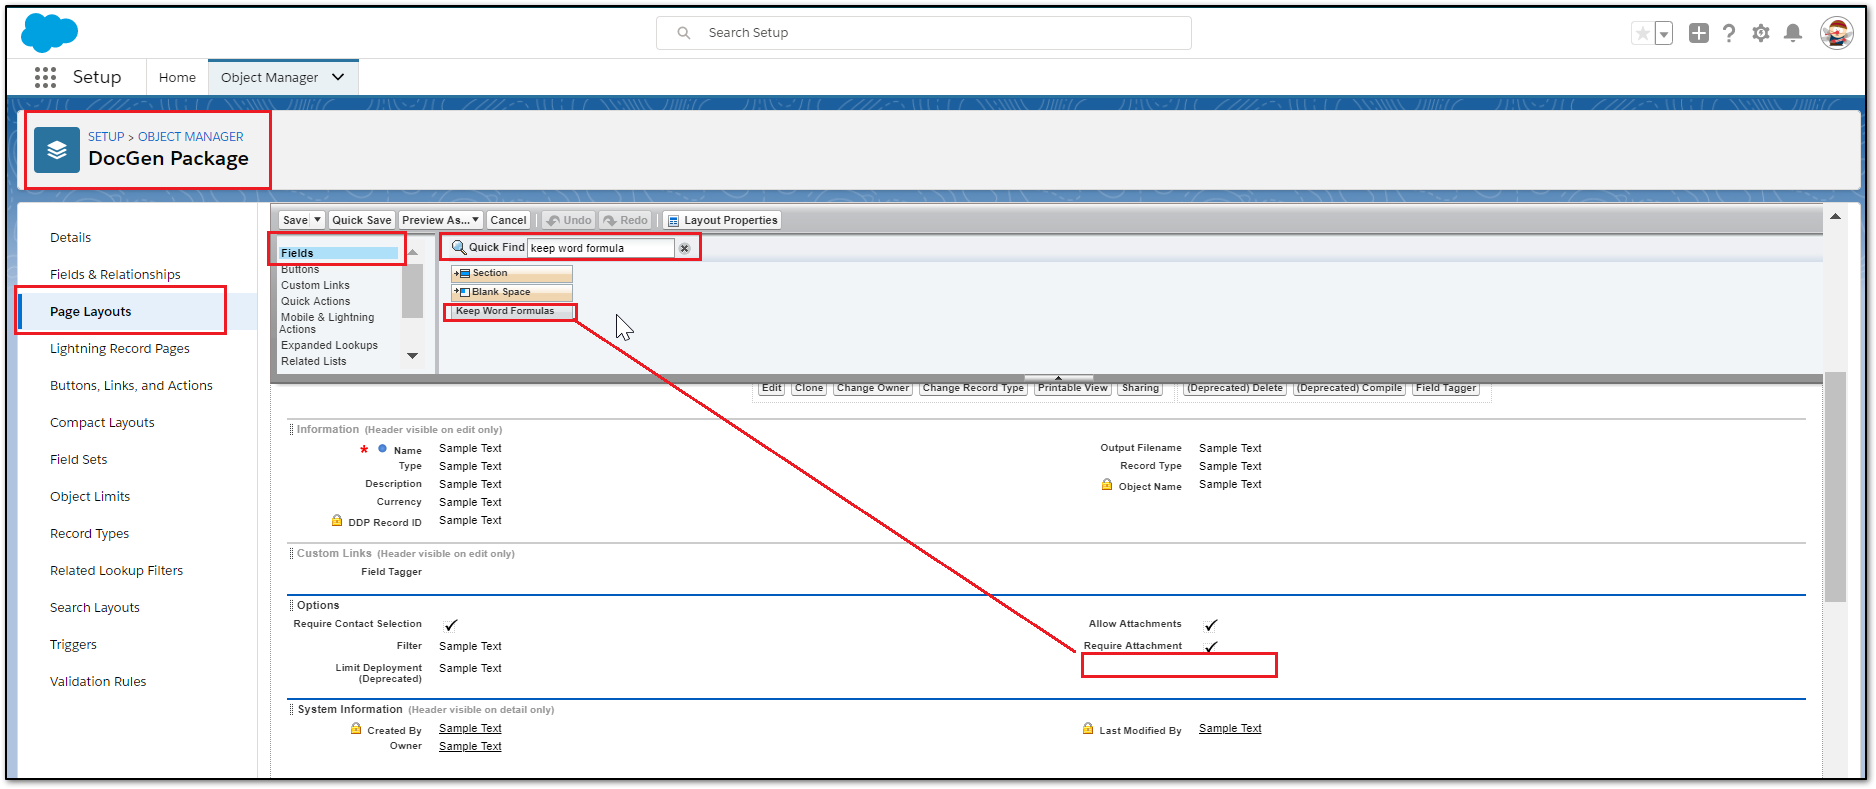Click the Quick Find magnifier icon
The height and width of the screenshot is (789, 1876).
[459, 247]
